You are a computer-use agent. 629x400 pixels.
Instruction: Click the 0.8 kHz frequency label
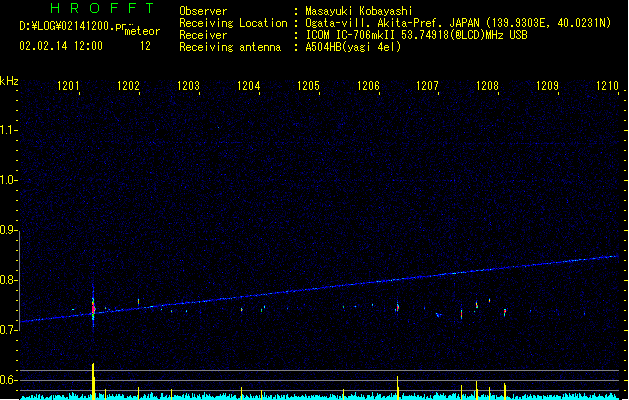tap(8, 280)
